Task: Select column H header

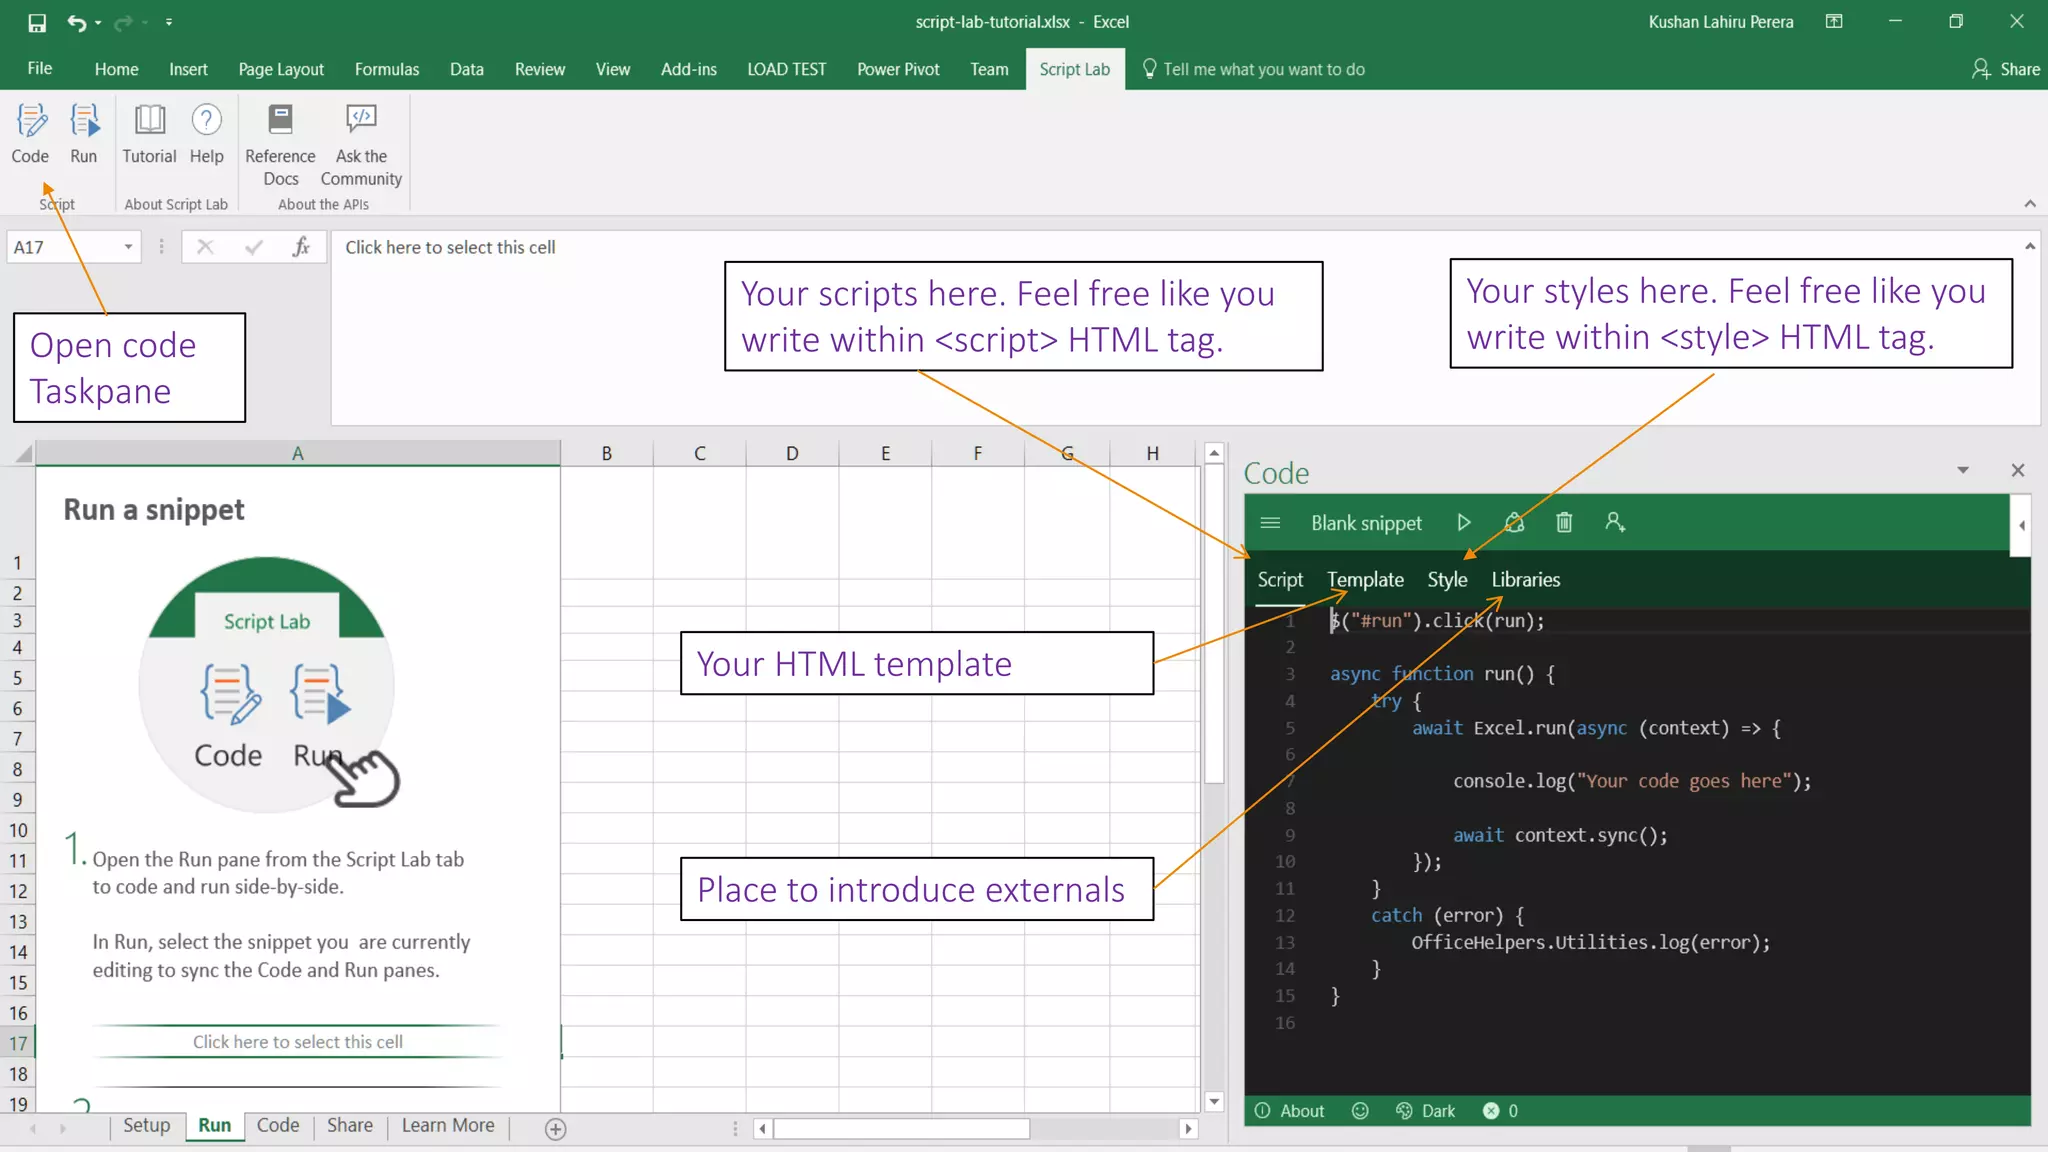Action: coord(1152,453)
